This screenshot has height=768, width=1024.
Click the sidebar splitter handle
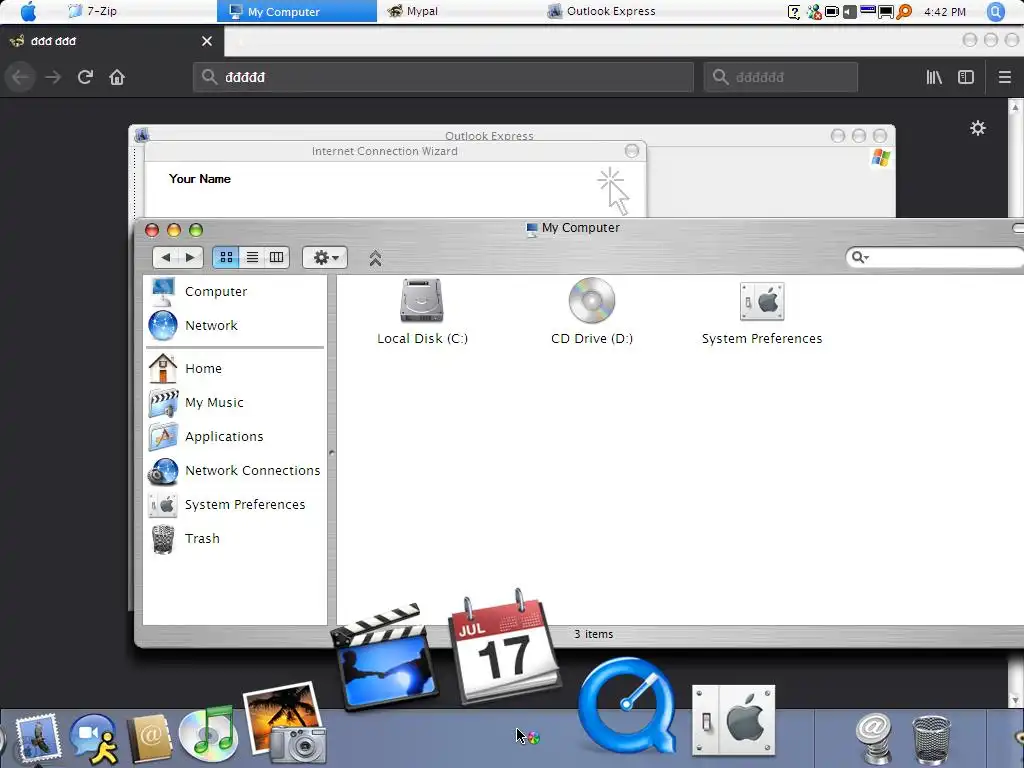click(x=332, y=452)
